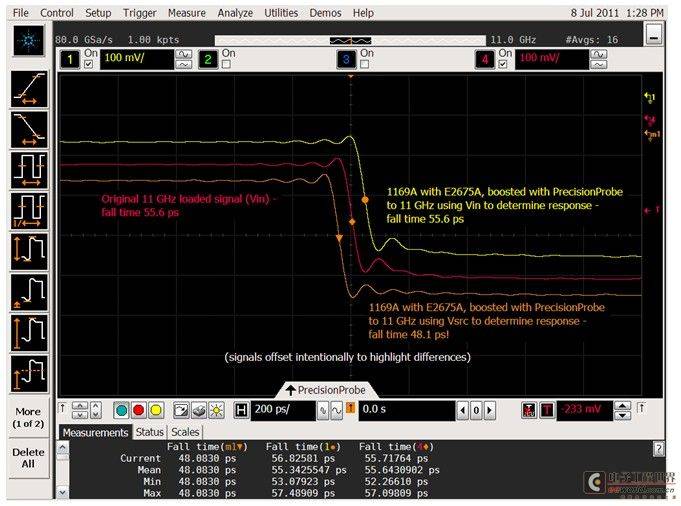The width and height of the screenshot is (681, 506).
Task: Open channel 4 setup button
Action: tap(485, 59)
